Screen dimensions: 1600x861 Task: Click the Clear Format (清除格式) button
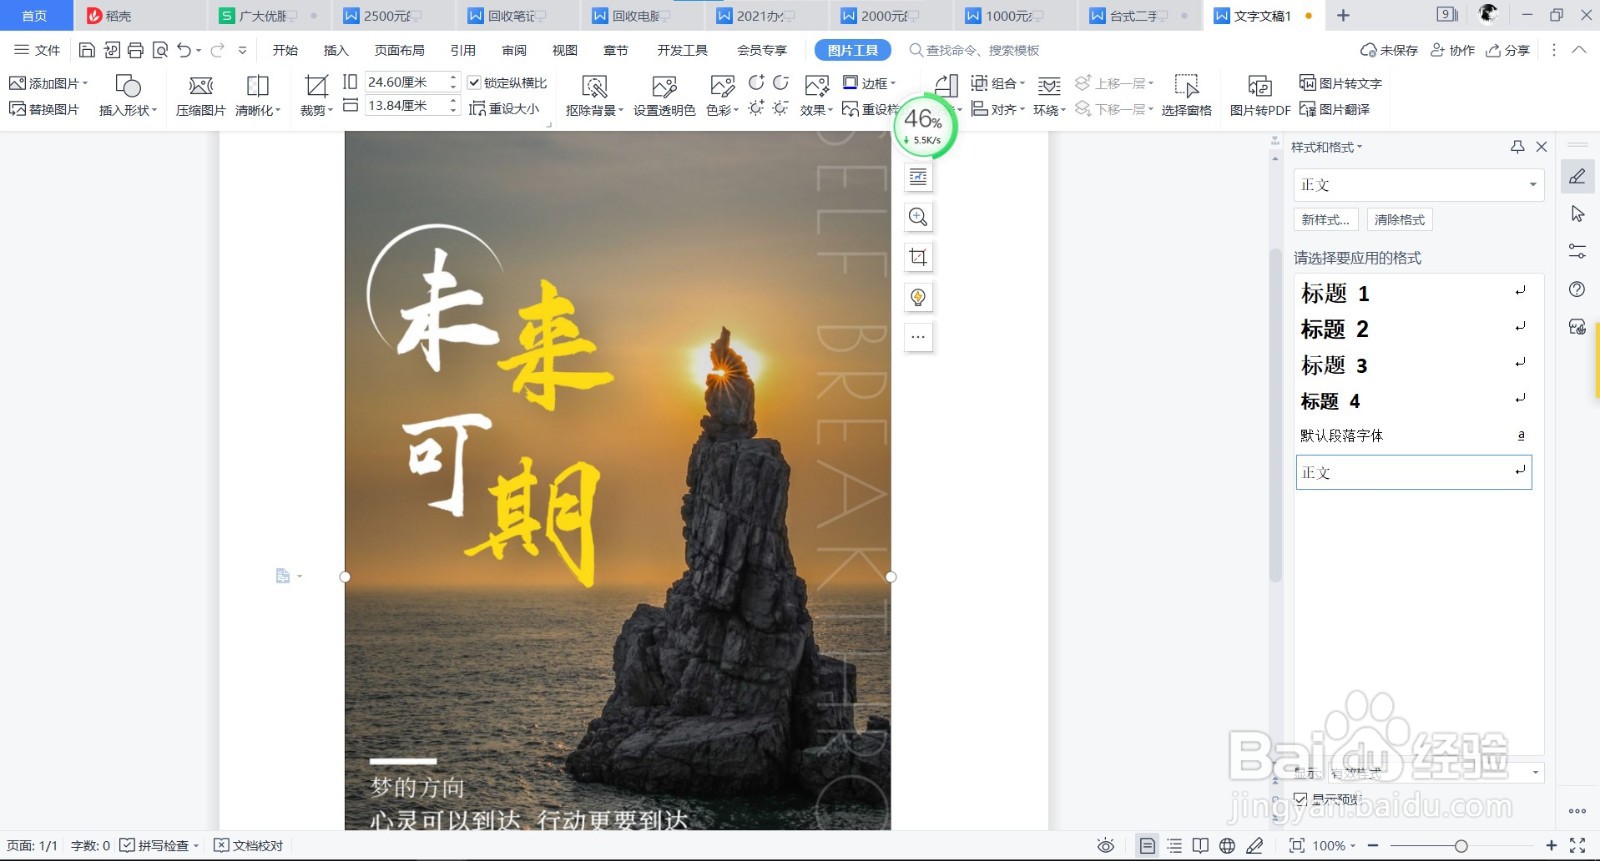coord(1400,220)
